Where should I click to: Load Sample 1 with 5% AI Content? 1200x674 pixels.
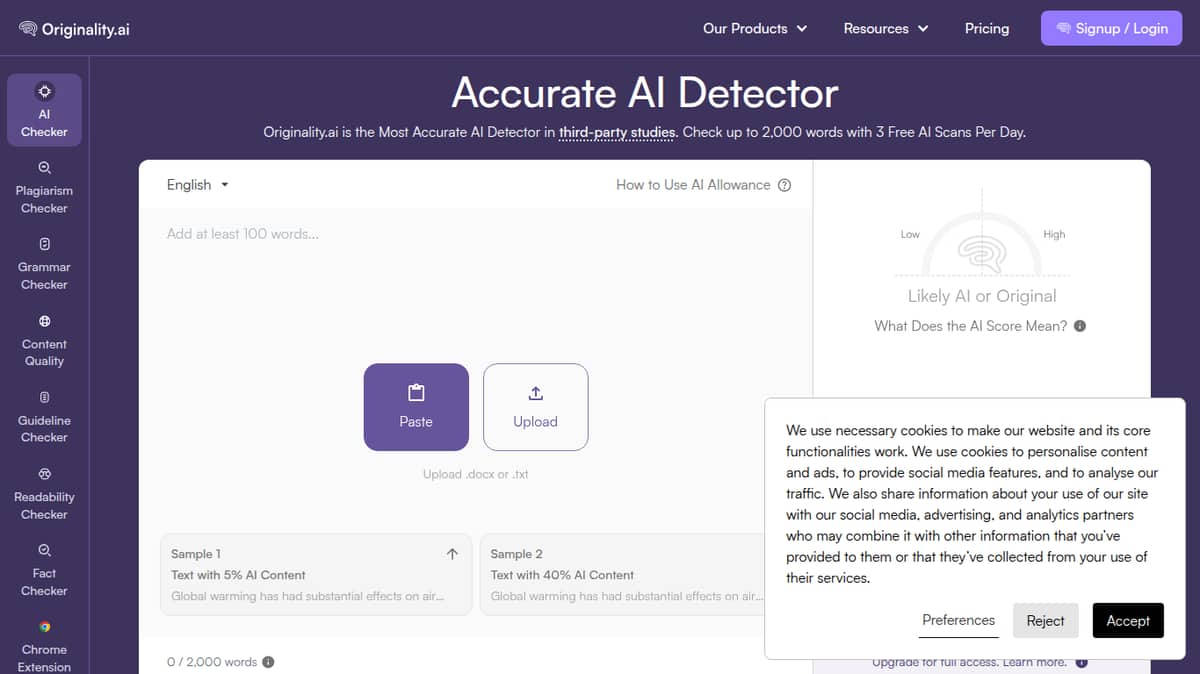pyautogui.click(x=316, y=574)
